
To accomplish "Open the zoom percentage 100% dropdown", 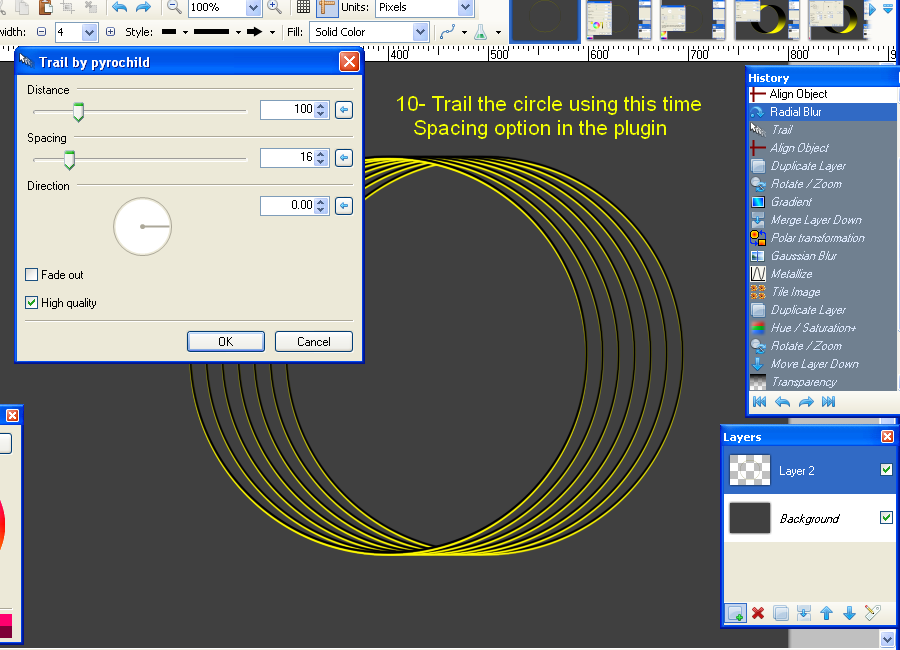I will 253,7.
